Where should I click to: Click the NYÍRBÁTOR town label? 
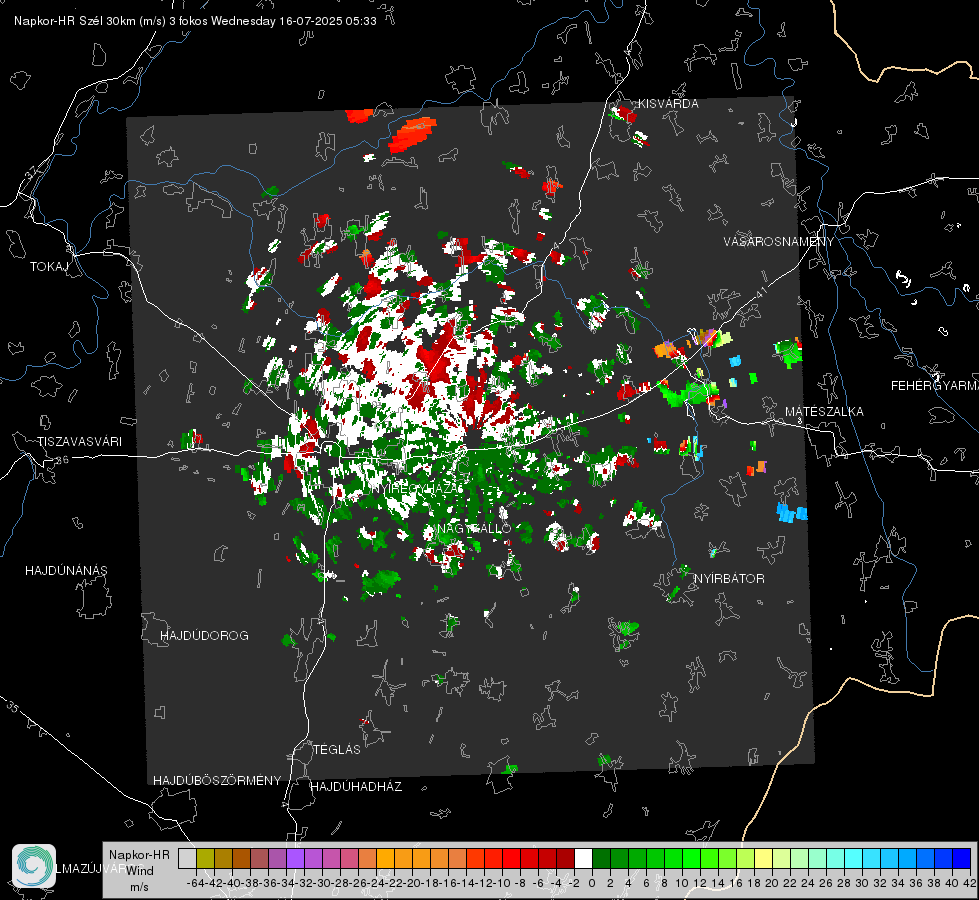tap(729, 579)
